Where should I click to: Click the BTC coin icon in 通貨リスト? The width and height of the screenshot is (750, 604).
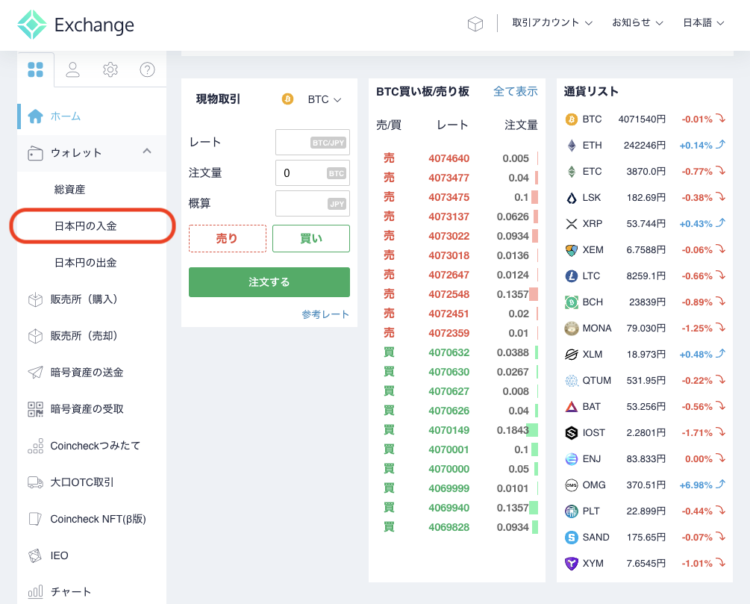click(572, 119)
